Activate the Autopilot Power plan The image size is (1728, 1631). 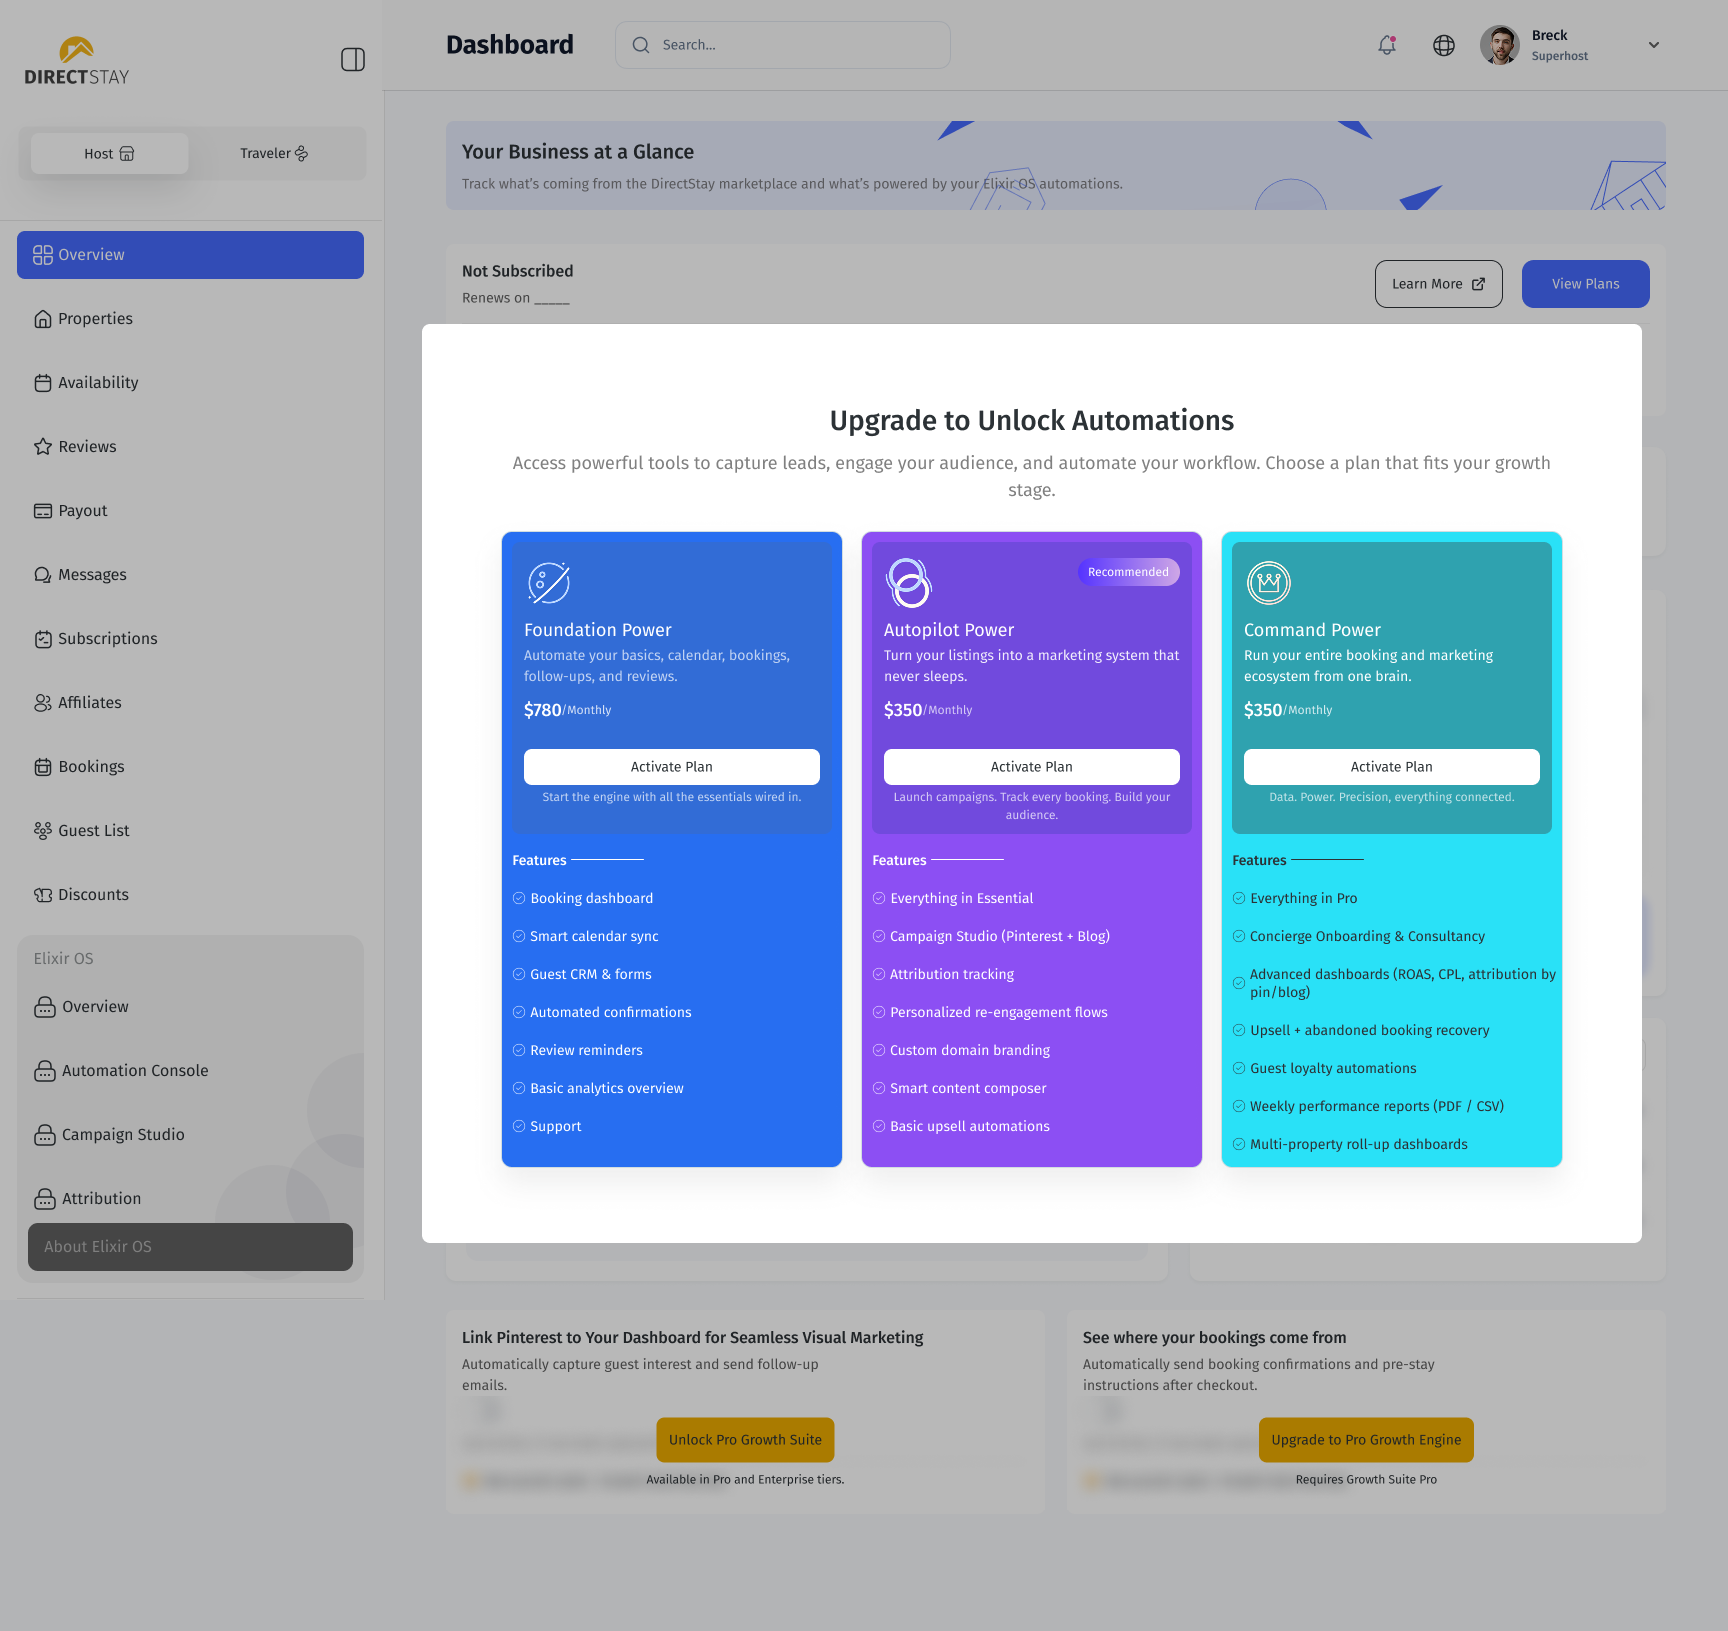(1031, 767)
